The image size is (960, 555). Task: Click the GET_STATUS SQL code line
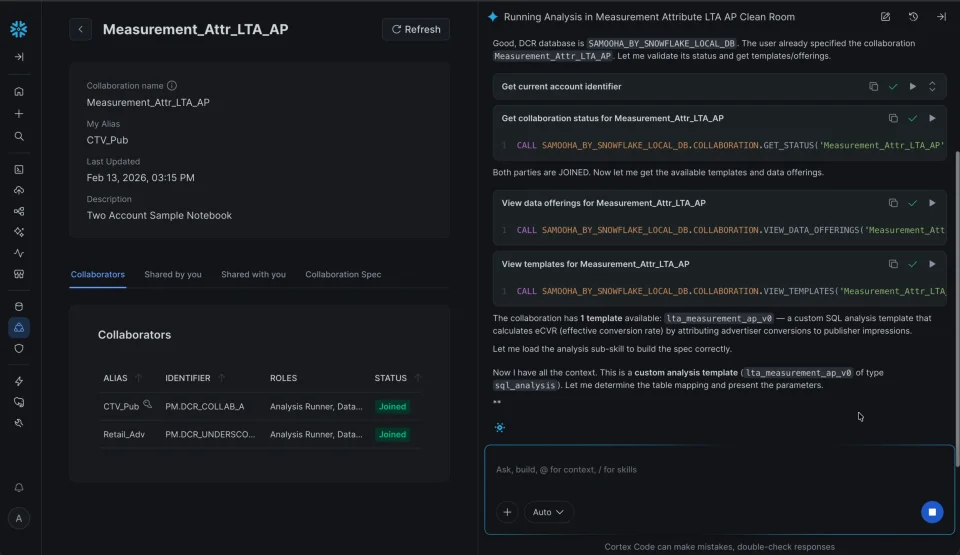tap(730, 146)
